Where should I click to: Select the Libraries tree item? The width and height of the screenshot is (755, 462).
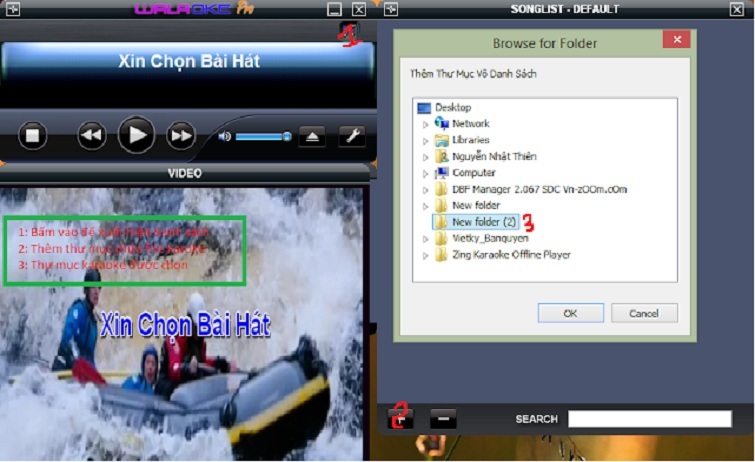click(x=470, y=140)
